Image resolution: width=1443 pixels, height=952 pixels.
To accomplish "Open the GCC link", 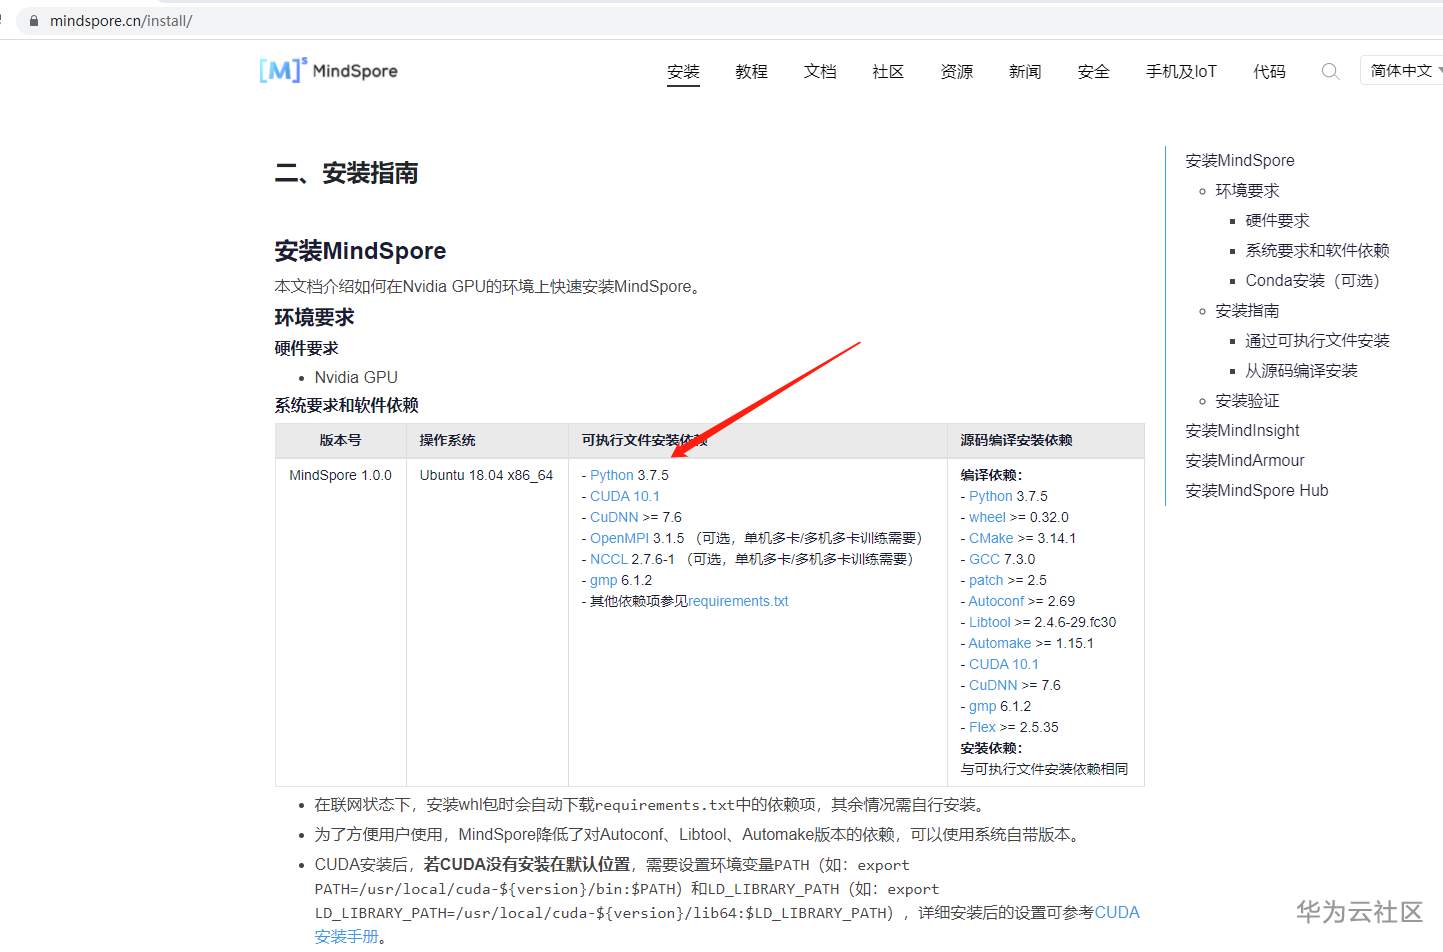I will pos(984,559).
